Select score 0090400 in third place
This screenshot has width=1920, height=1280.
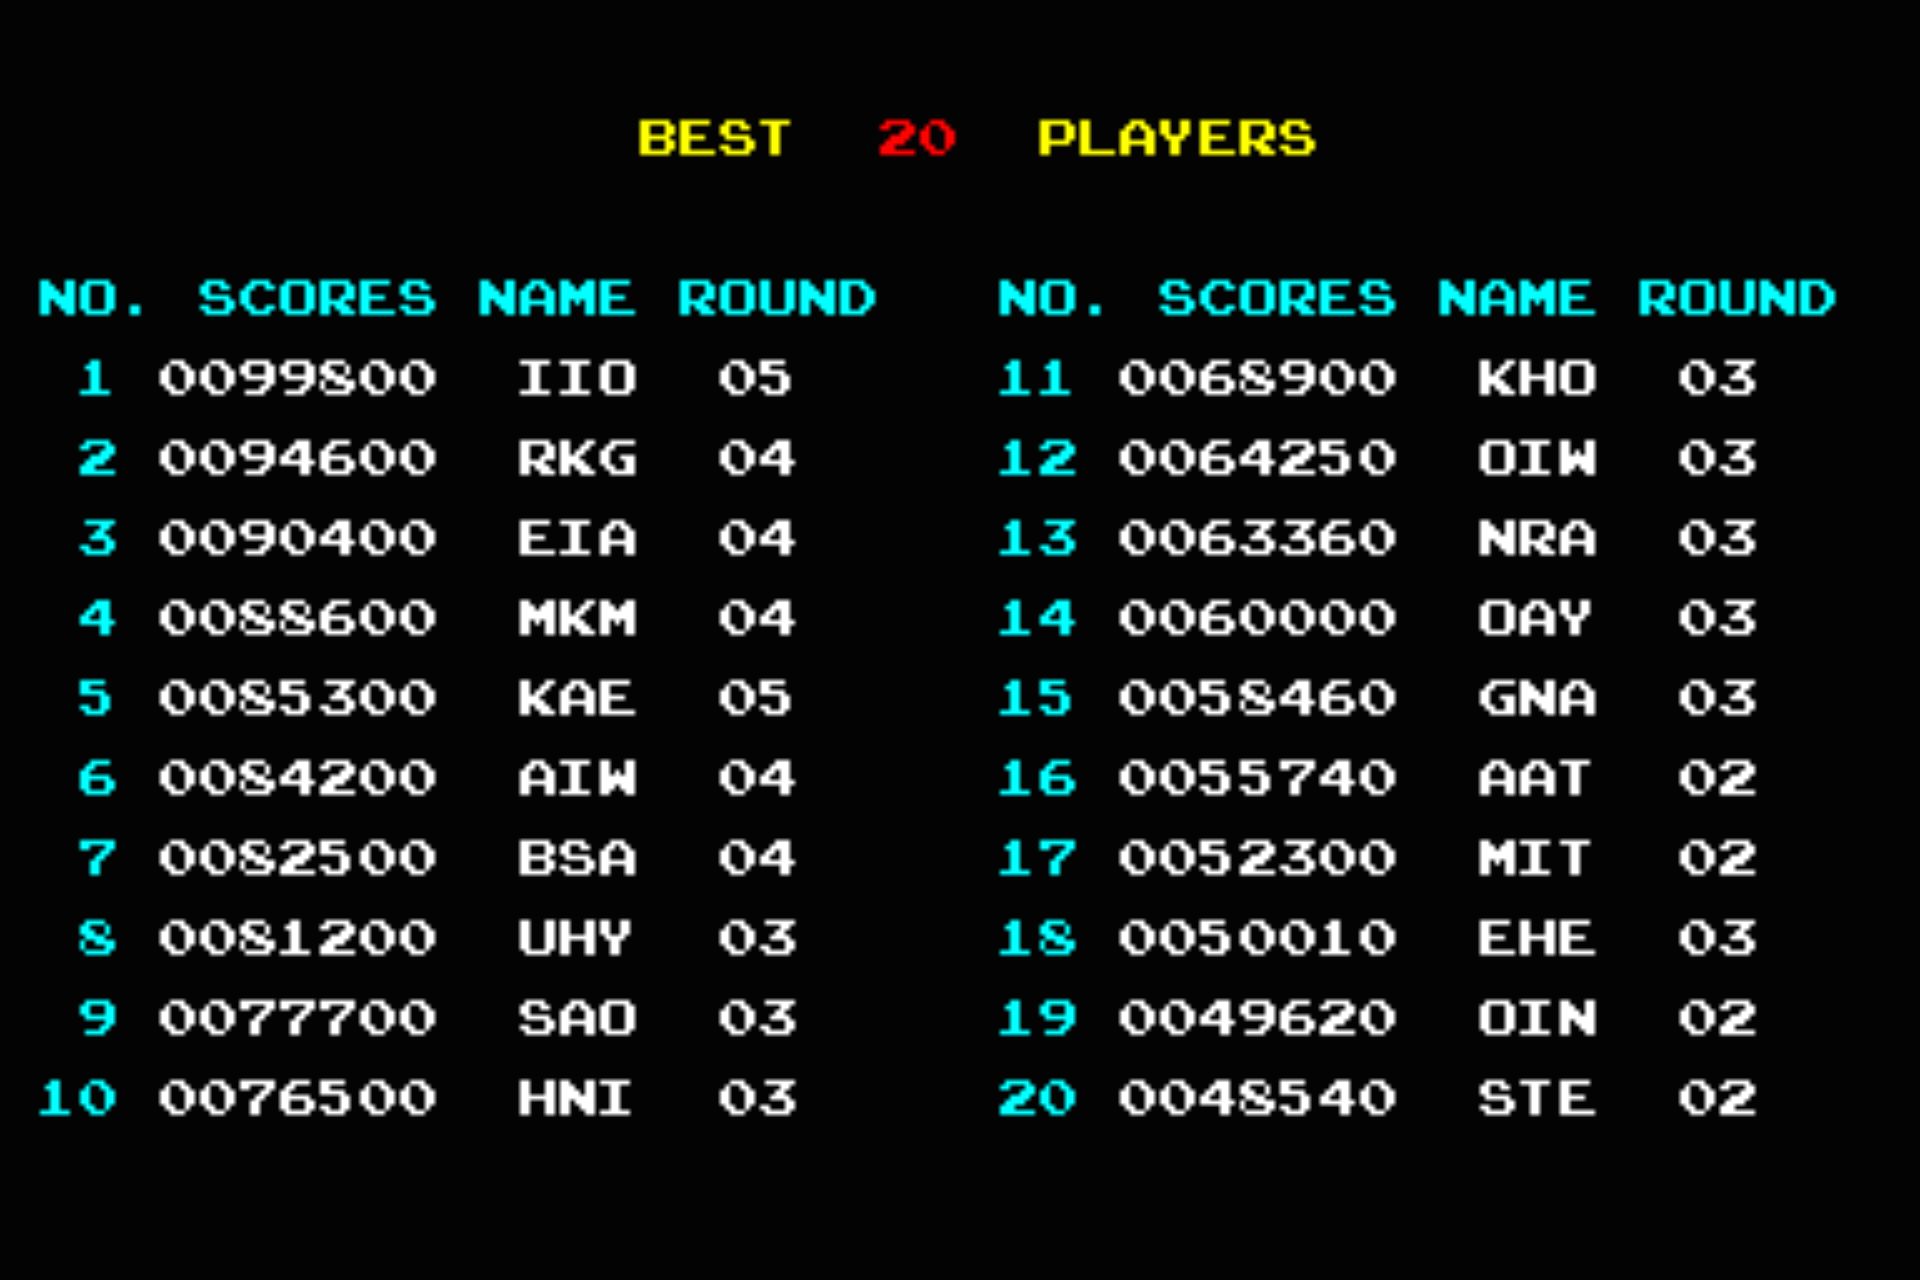pyautogui.click(x=297, y=538)
